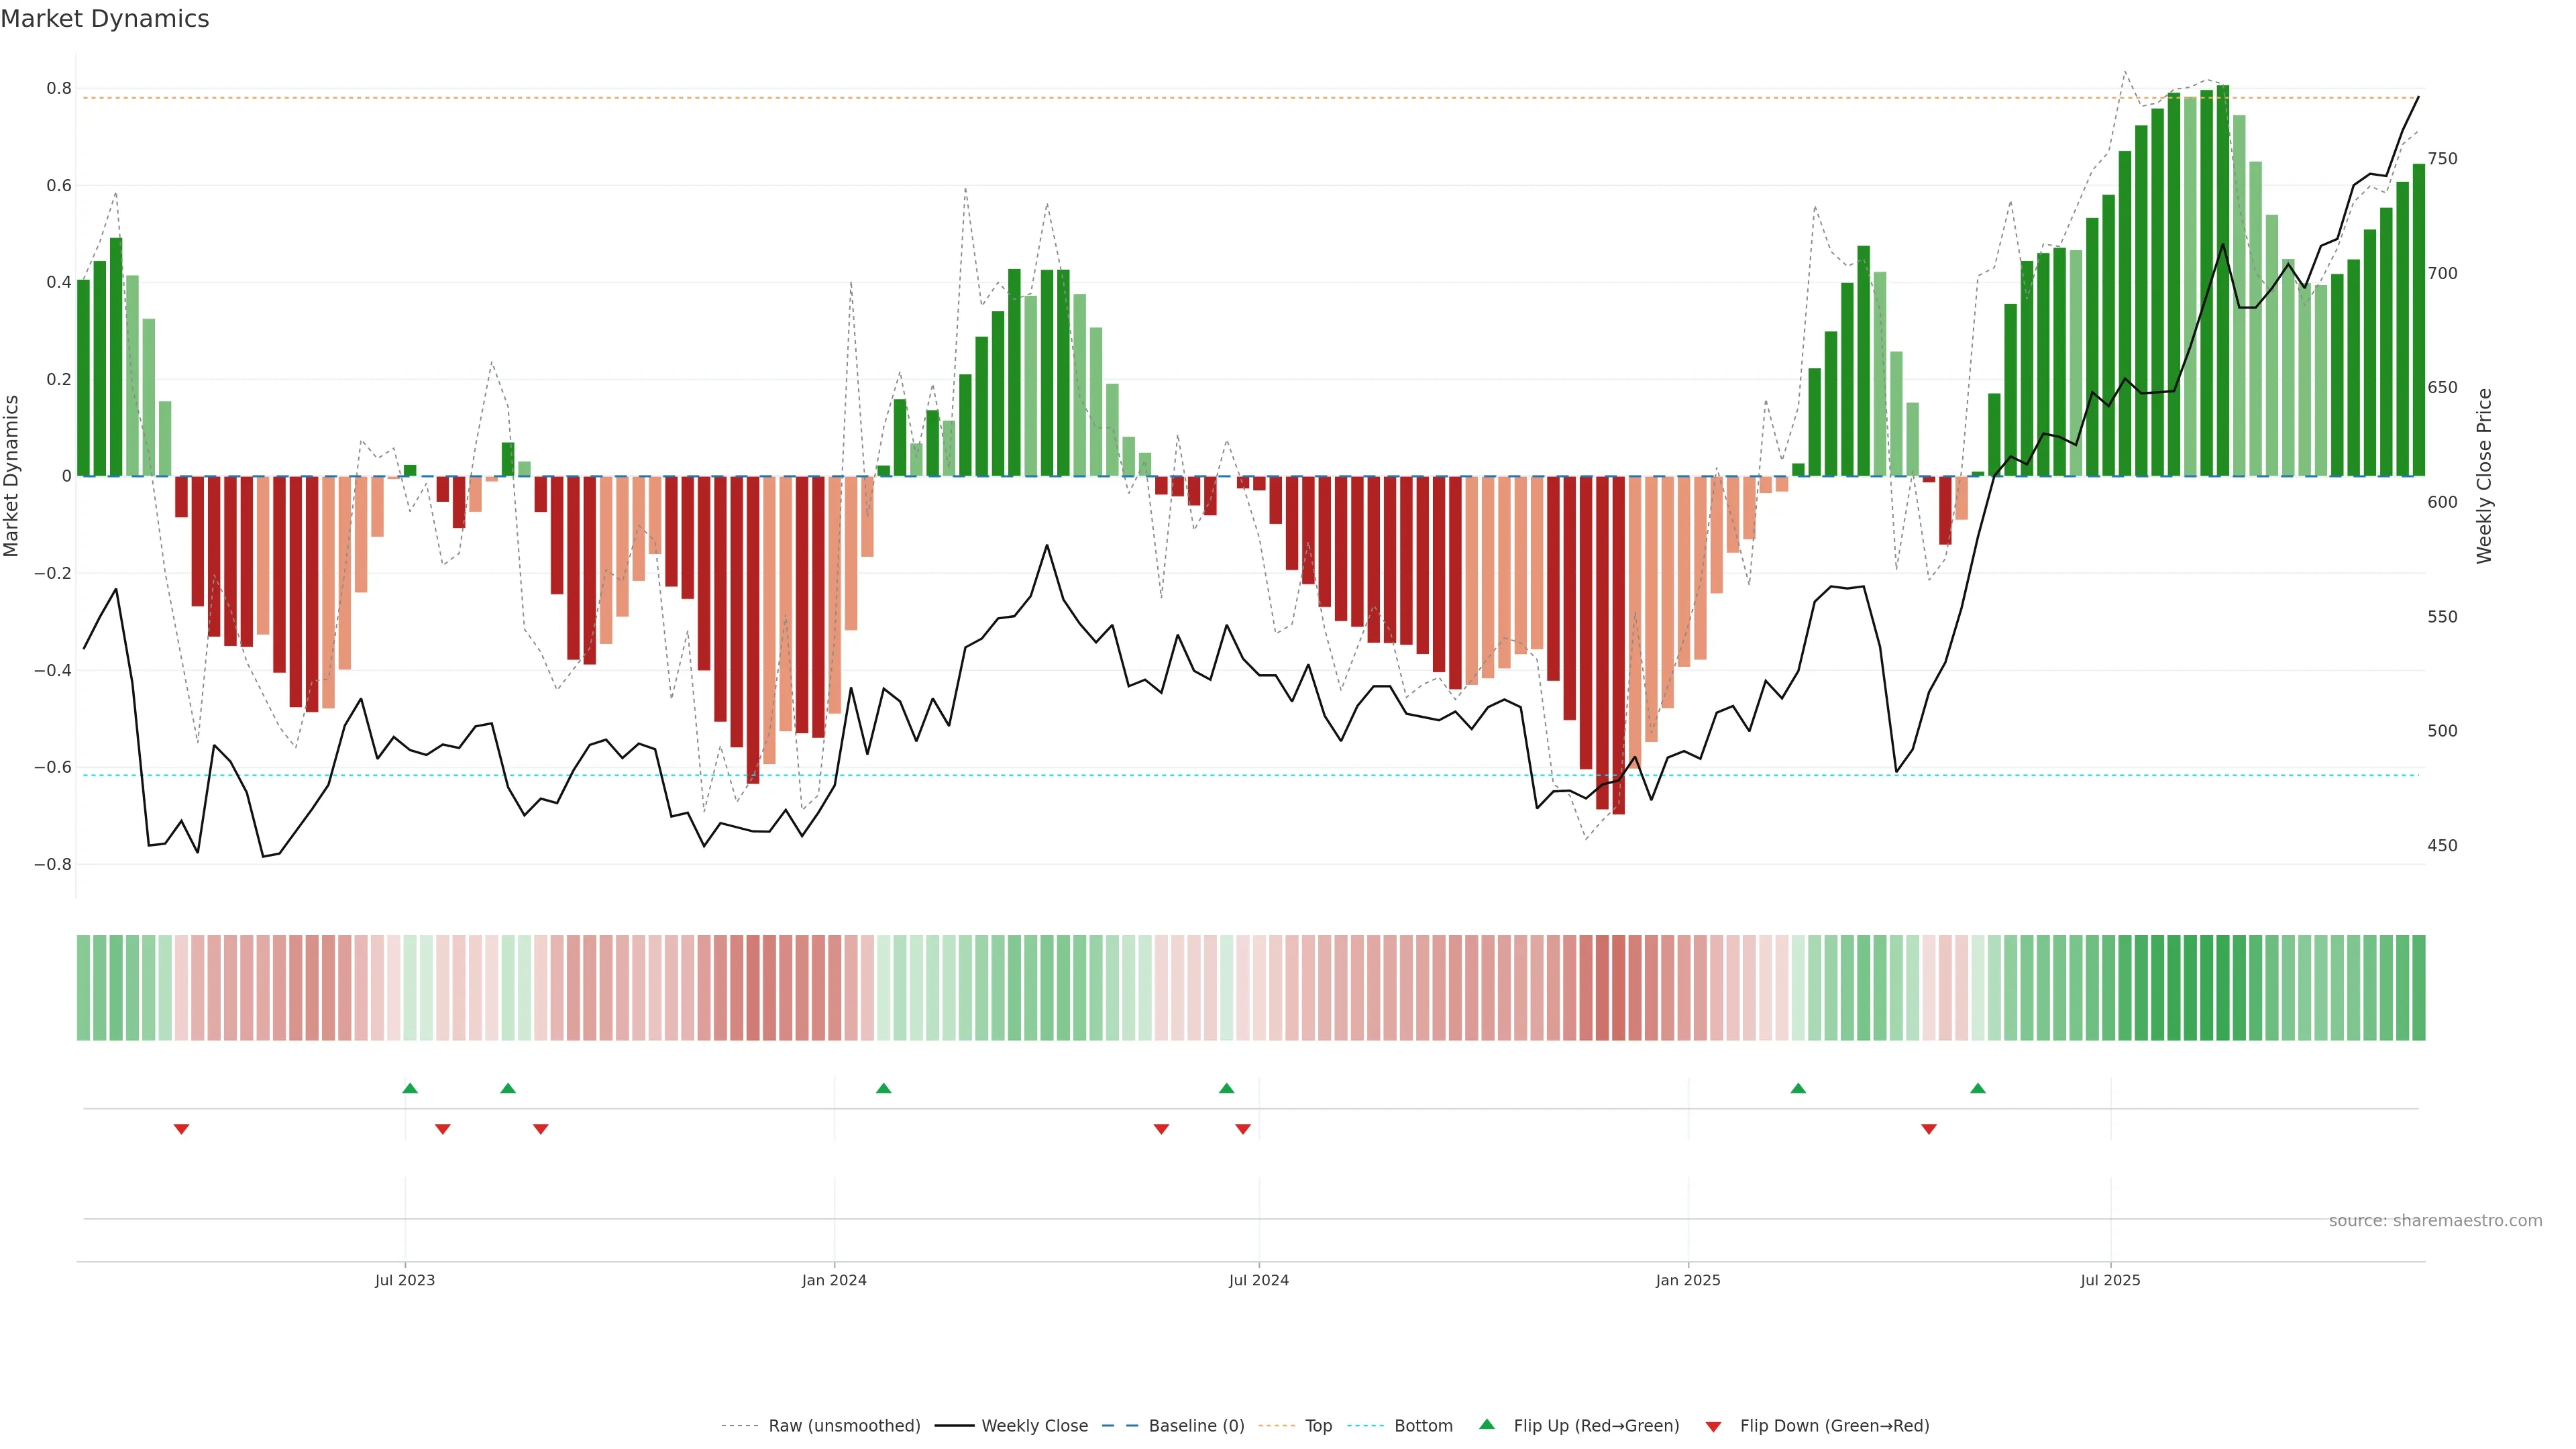Click the green flip-up marker just before Jul 2024
The image size is (2576, 1449).
pos(1227,1088)
